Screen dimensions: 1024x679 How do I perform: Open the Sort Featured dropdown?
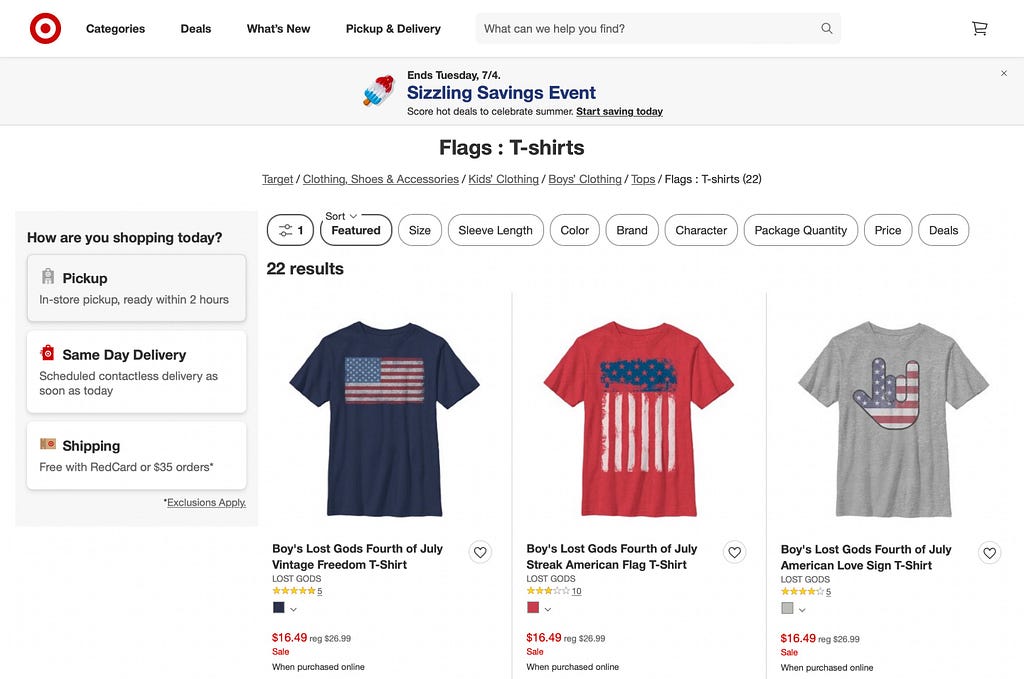point(356,230)
